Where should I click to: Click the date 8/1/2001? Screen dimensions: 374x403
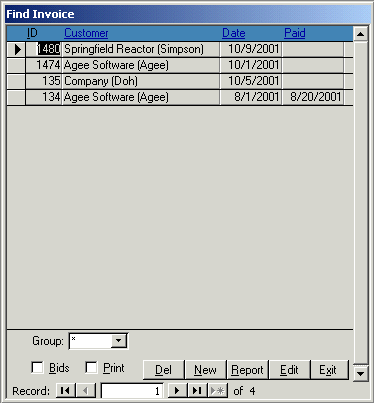[x=250, y=97]
